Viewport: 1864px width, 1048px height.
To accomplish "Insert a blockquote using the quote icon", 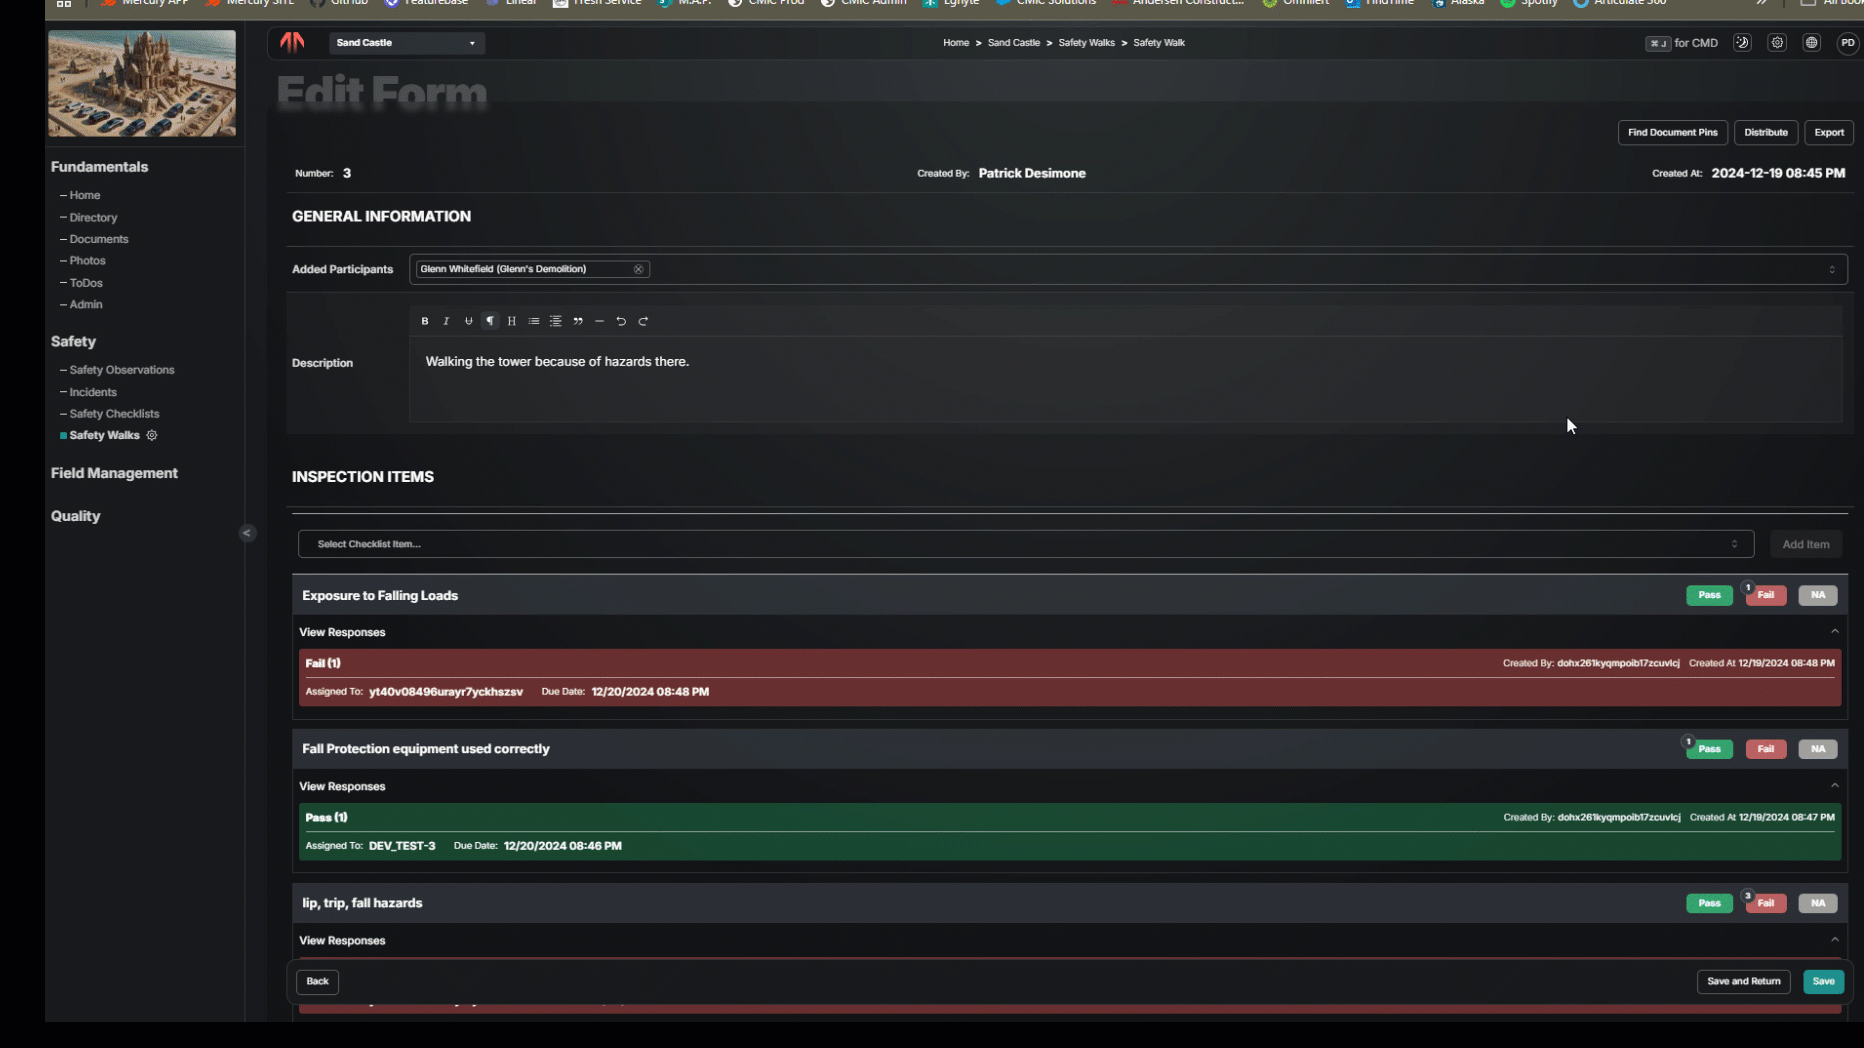I will (578, 321).
